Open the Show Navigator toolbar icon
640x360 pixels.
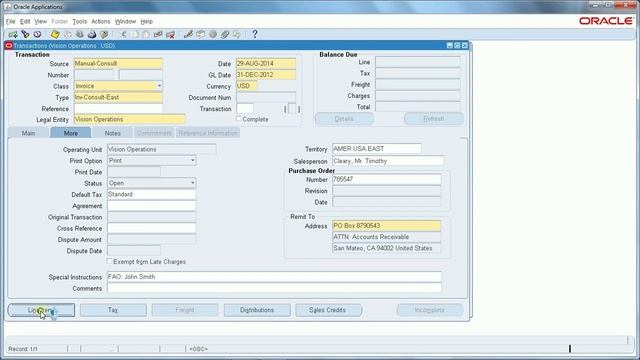pyautogui.click(x=38, y=35)
